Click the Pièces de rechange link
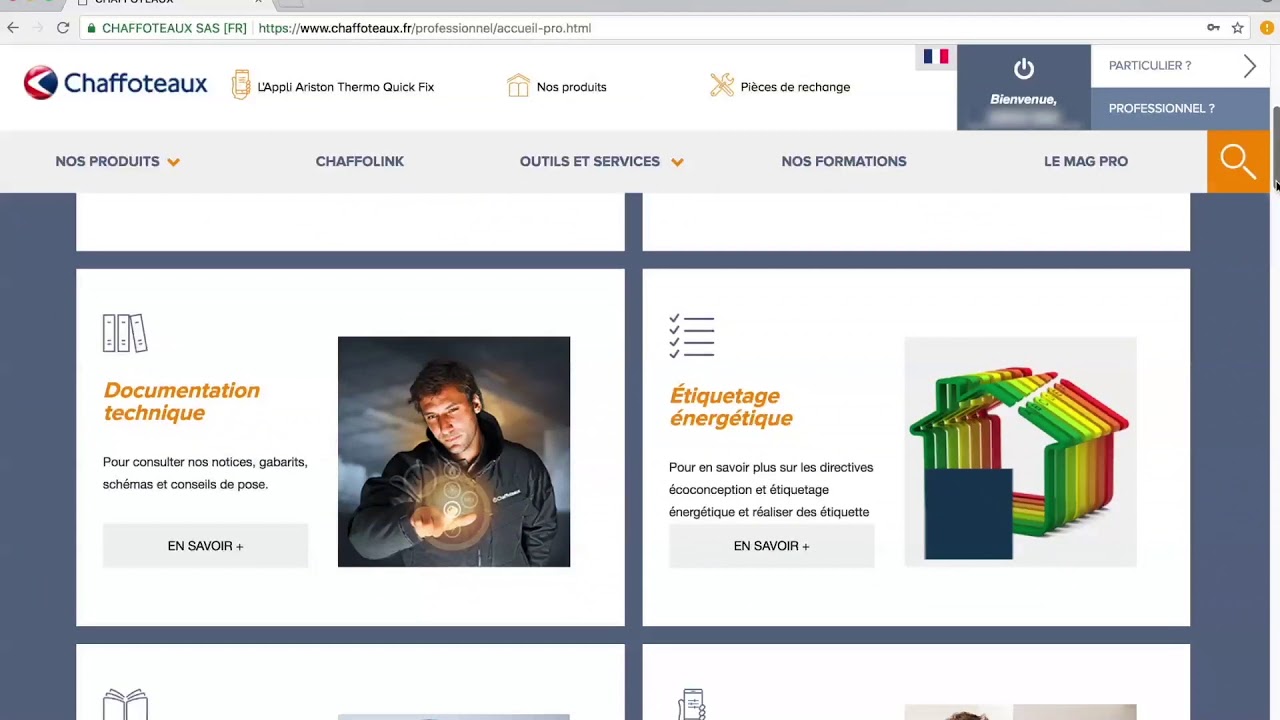Viewport: 1280px width, 720px height. [x=795, y=87]
